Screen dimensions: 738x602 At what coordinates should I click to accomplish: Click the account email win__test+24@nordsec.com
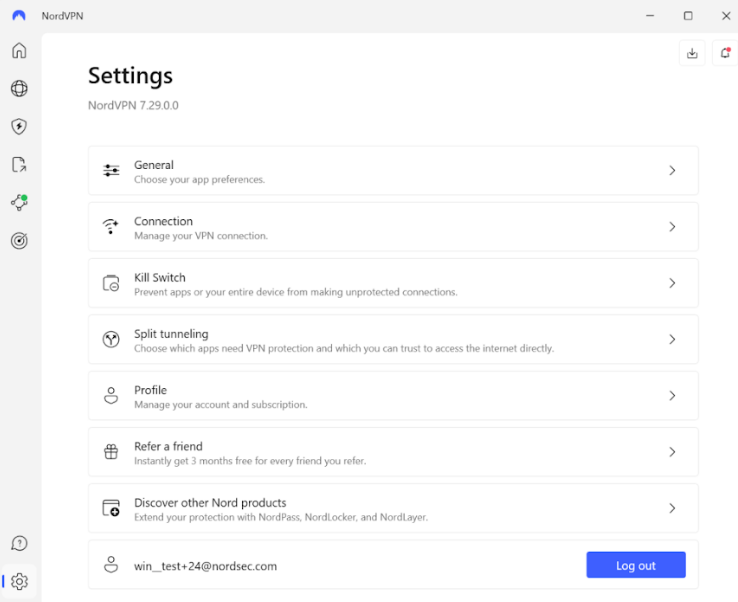coord(205,566)
